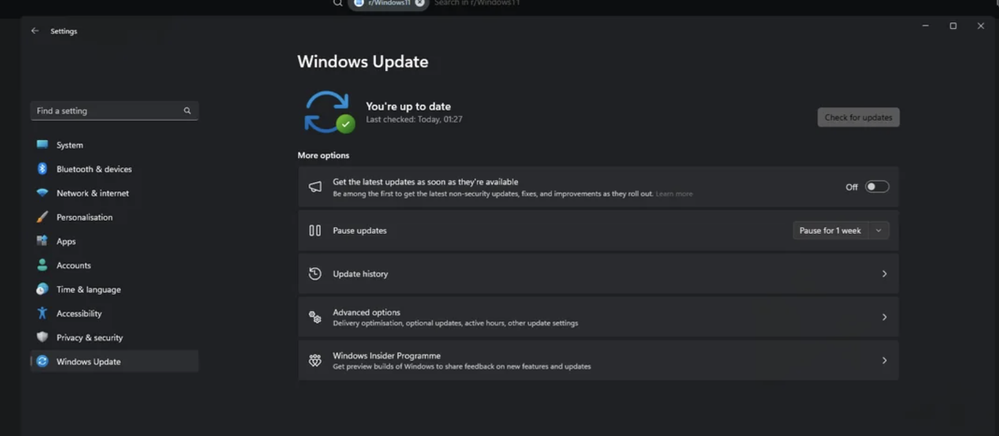Click the back arrow in Settings title bar
The height and width of the screenshot is (436, 999).
click(x=34, y=31)
